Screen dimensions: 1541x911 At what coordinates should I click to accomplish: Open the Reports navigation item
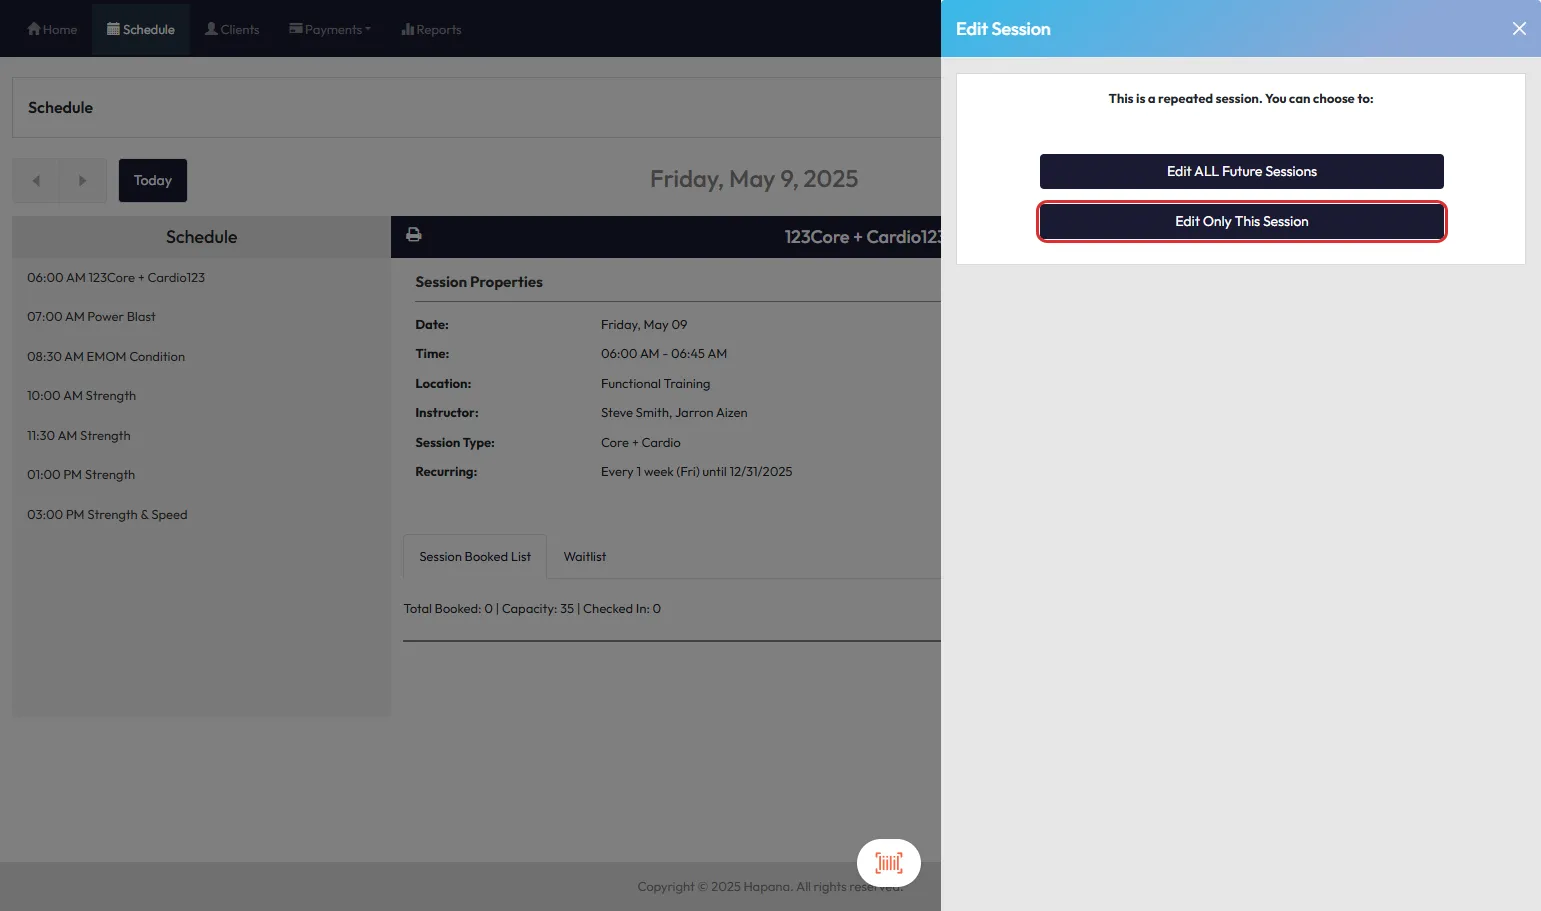point(431,29)
